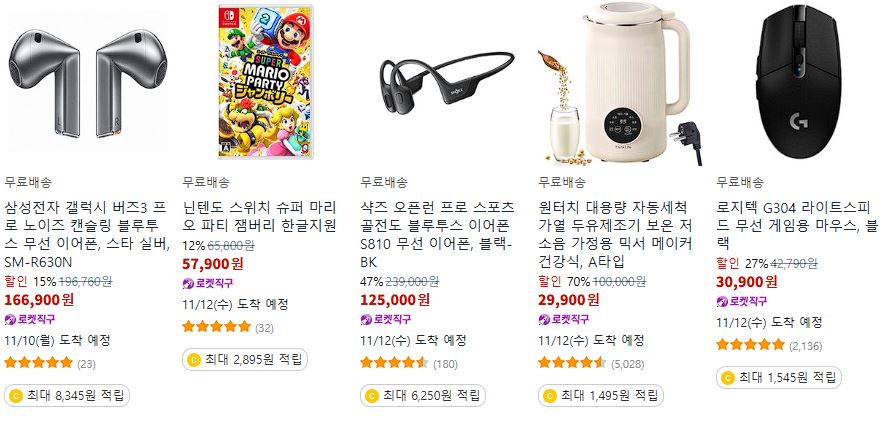Click the Rocket Jikgu badge under Shokz OpenRun Pro
The image size is (887, 432).
coord(386,319)
